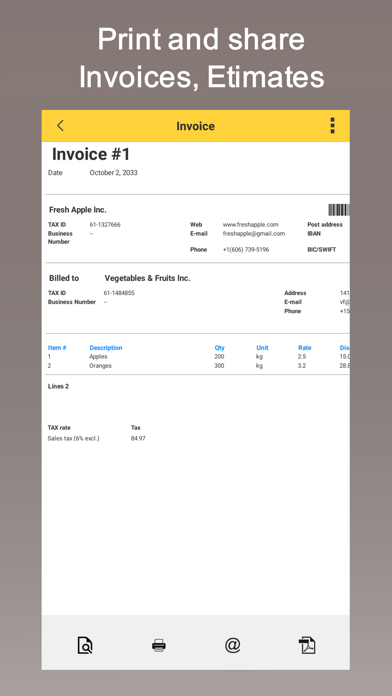The width and height of the screenshot is (392, 696).
Task: Click rate '2.5' for Apples
Action: pos(302,356)
